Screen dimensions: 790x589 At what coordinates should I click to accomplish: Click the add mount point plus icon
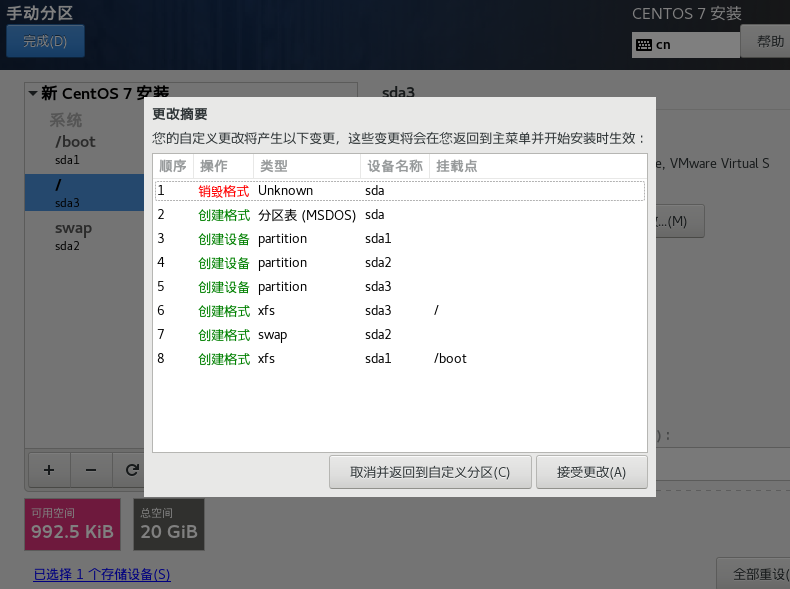(x=49, y=470)
